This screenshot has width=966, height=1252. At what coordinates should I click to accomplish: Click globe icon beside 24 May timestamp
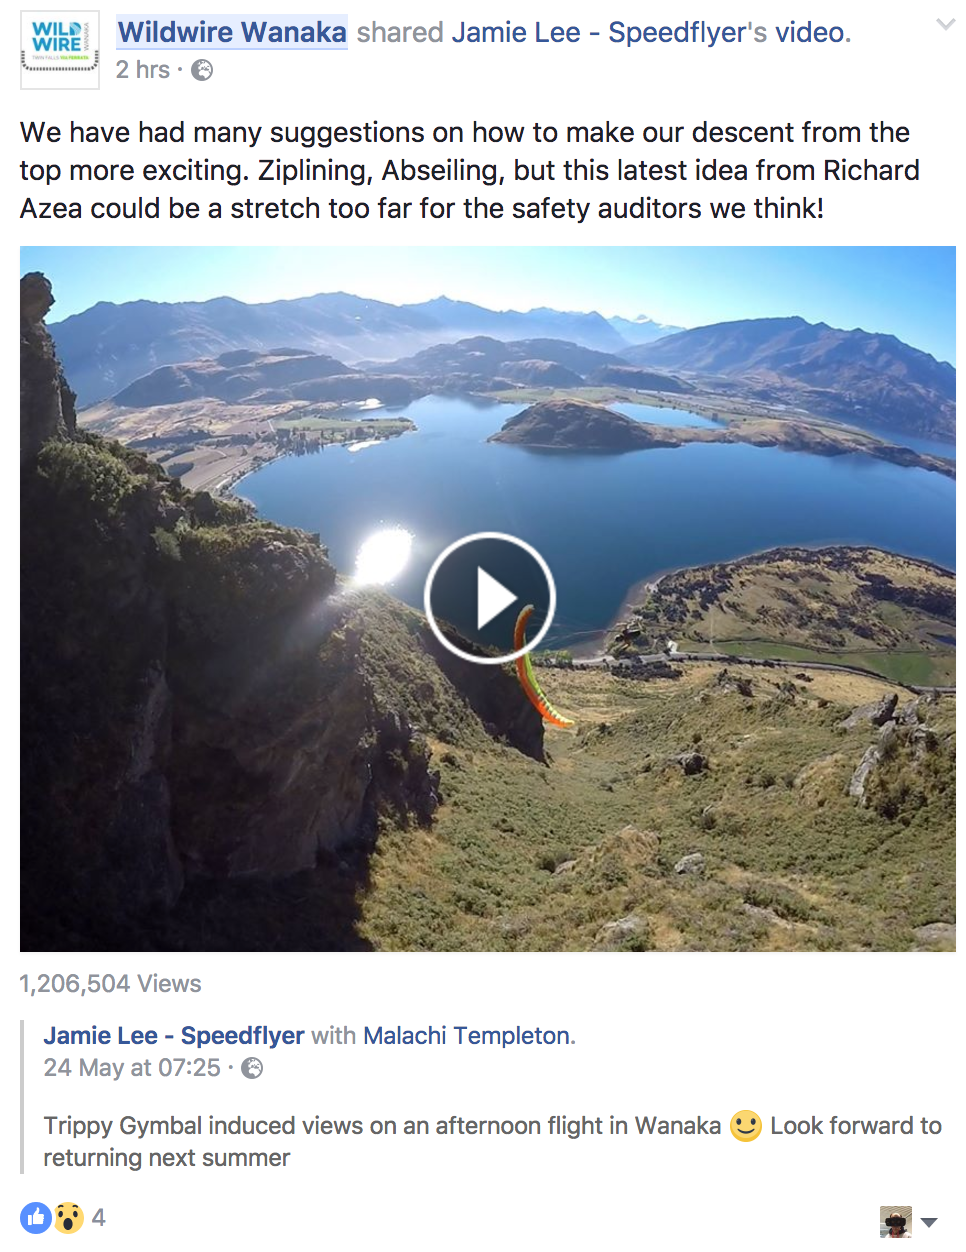click(253, 1068)
